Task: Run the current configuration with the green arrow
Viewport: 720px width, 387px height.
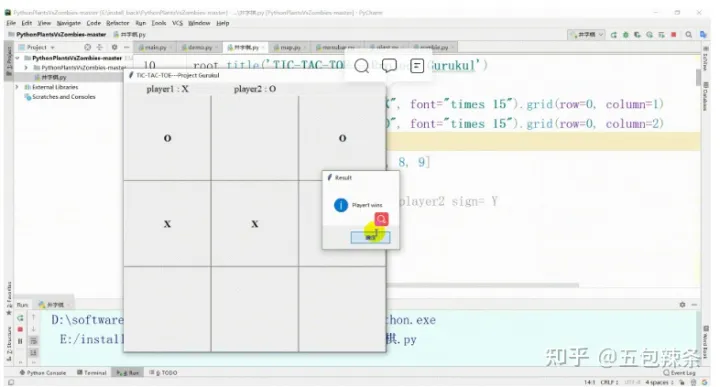Action: 614,34
